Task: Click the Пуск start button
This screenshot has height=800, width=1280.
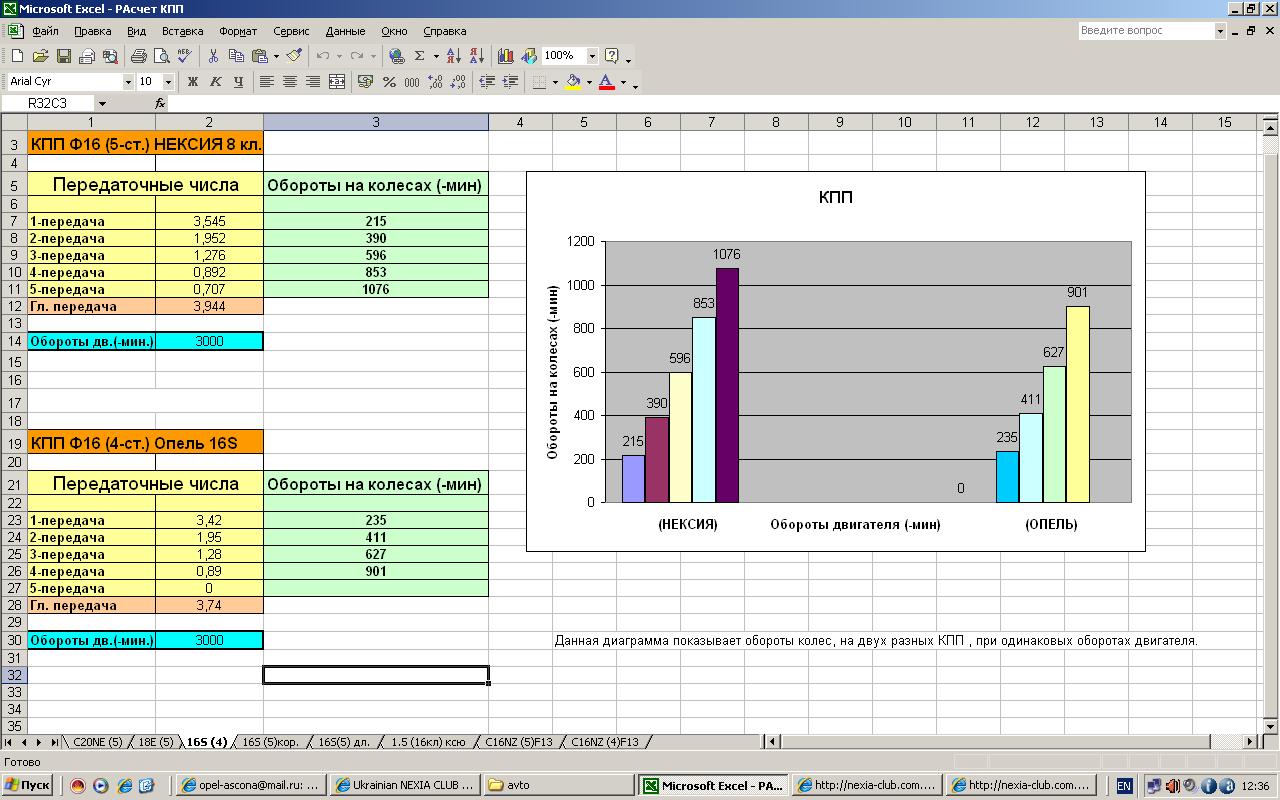Action: [x=29, y=786]
